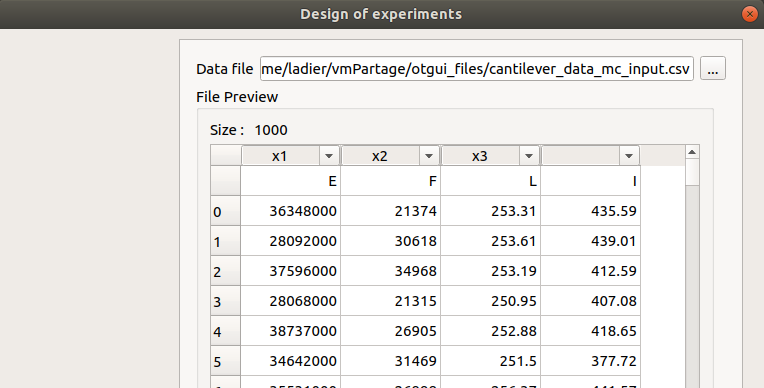The width and height of the screenshot is (764, 388).
Task: Open file browser with the ... button
Action: (713, 69)
